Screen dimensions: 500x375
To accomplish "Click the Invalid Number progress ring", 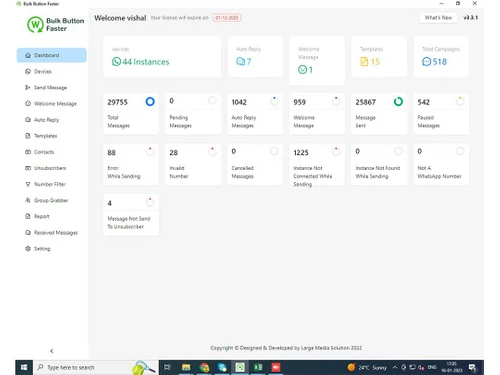I will tap(212, 152).
